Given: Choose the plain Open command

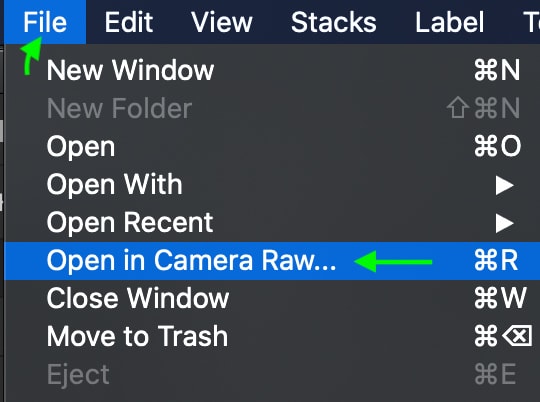Looking at the screenshot, I should pyautogui.click(x=272, y=146).
